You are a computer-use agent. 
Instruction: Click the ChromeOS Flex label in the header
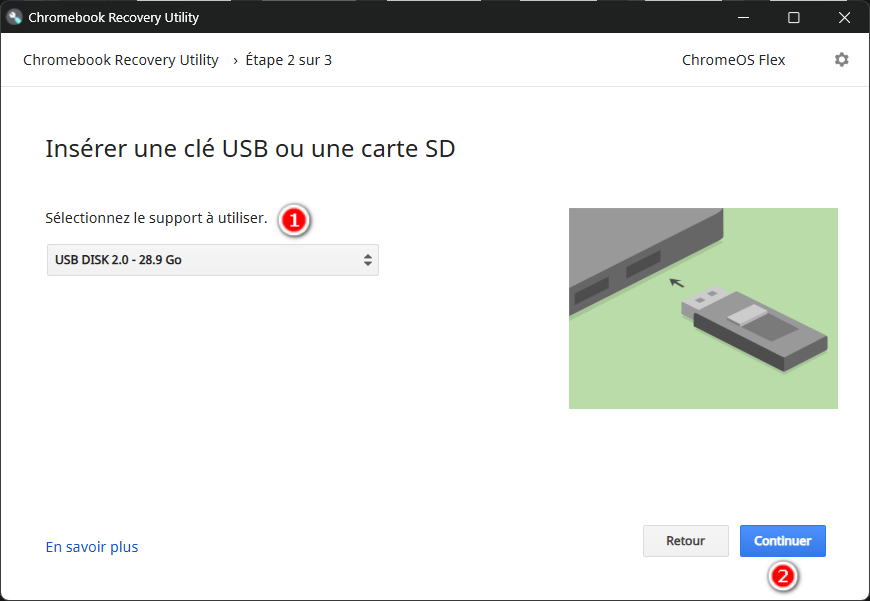[733, 60]
